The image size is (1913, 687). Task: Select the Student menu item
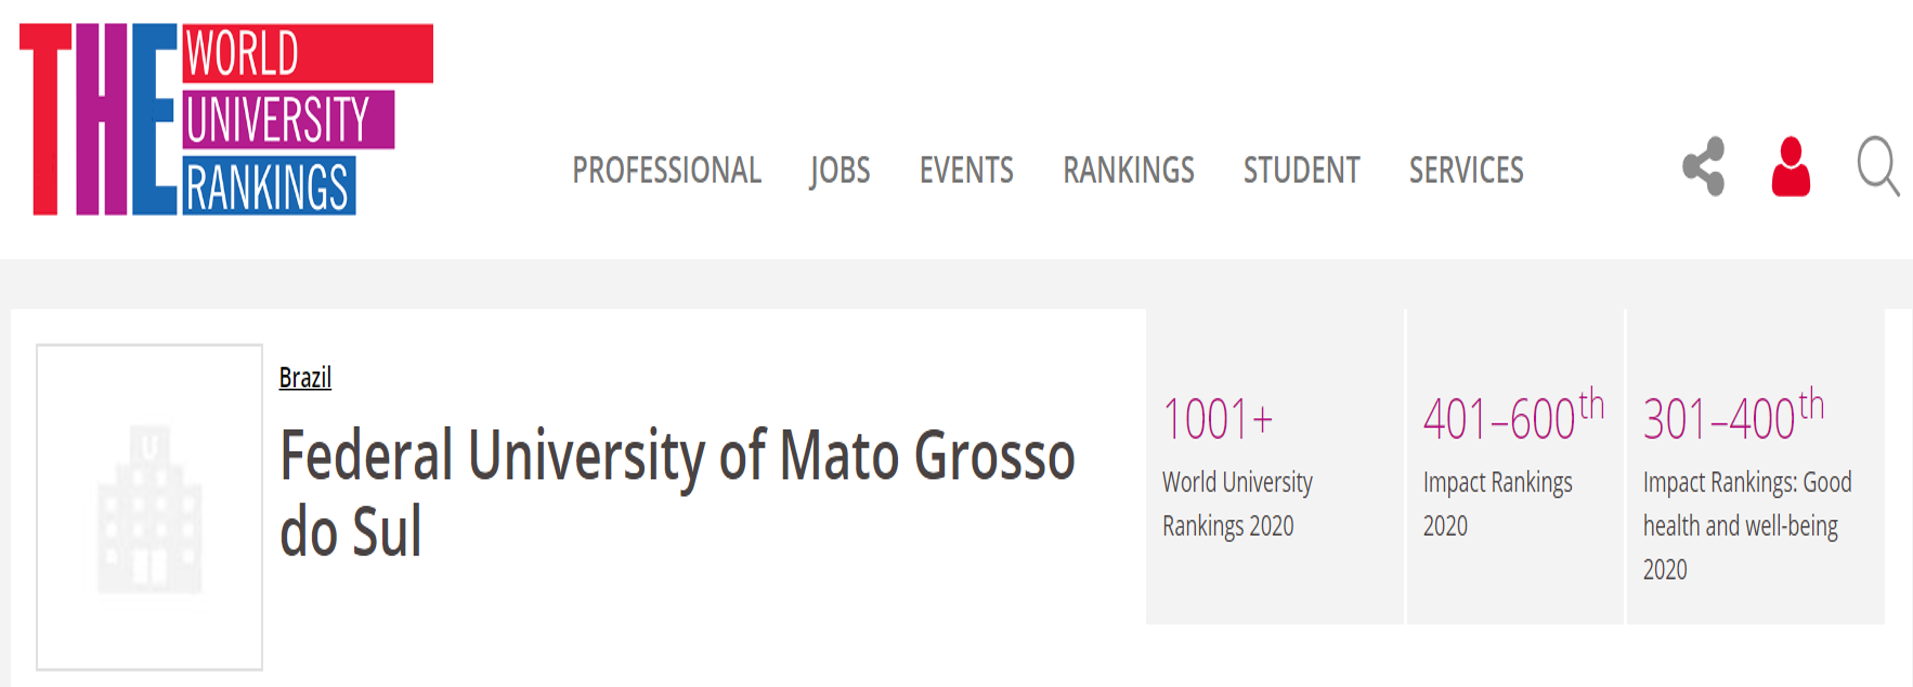point(1301,171)
